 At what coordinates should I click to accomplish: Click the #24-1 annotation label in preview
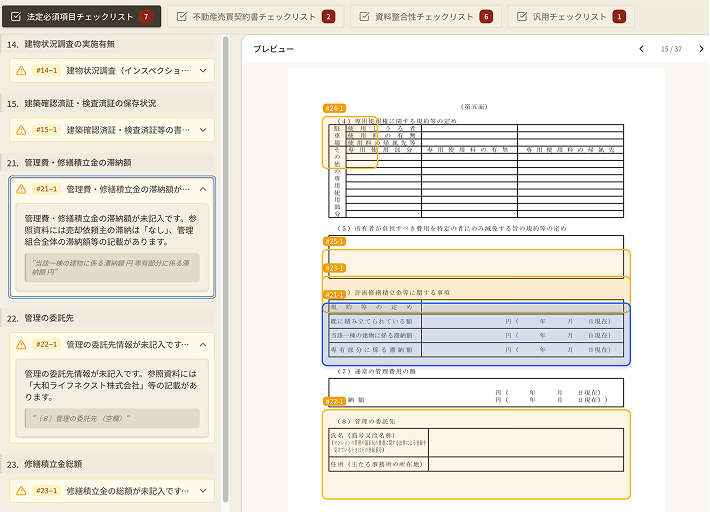(x=334, y=108)
